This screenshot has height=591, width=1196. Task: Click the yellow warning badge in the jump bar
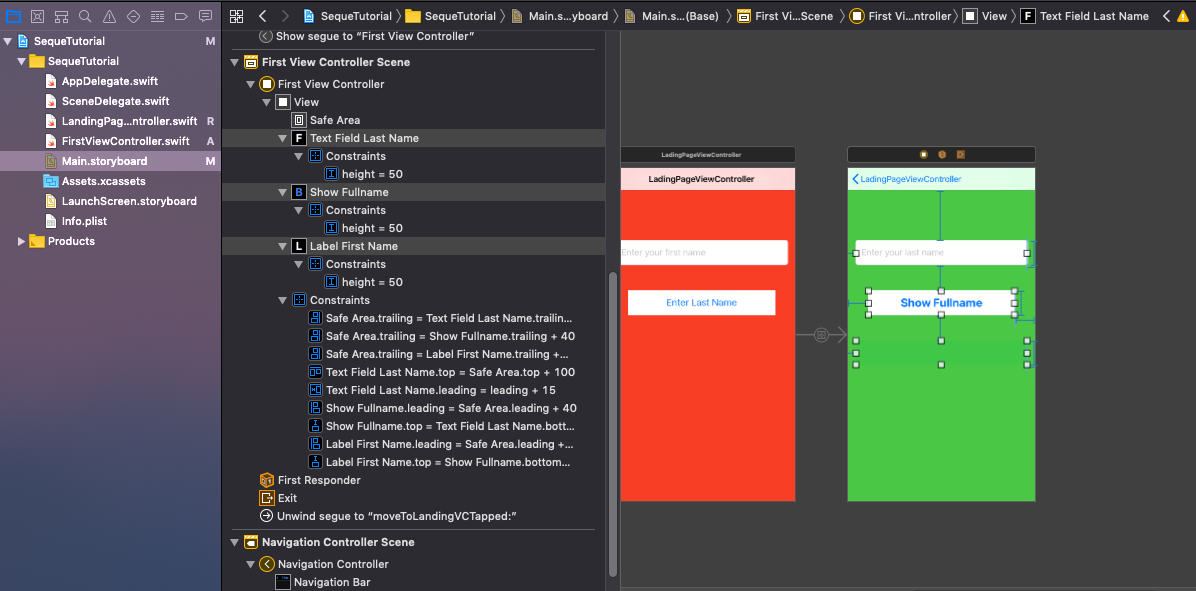1181,16
